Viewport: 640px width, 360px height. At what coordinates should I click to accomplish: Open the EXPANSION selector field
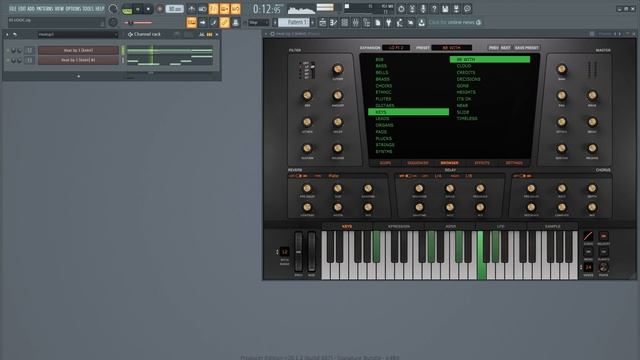(x=396, y=48)
